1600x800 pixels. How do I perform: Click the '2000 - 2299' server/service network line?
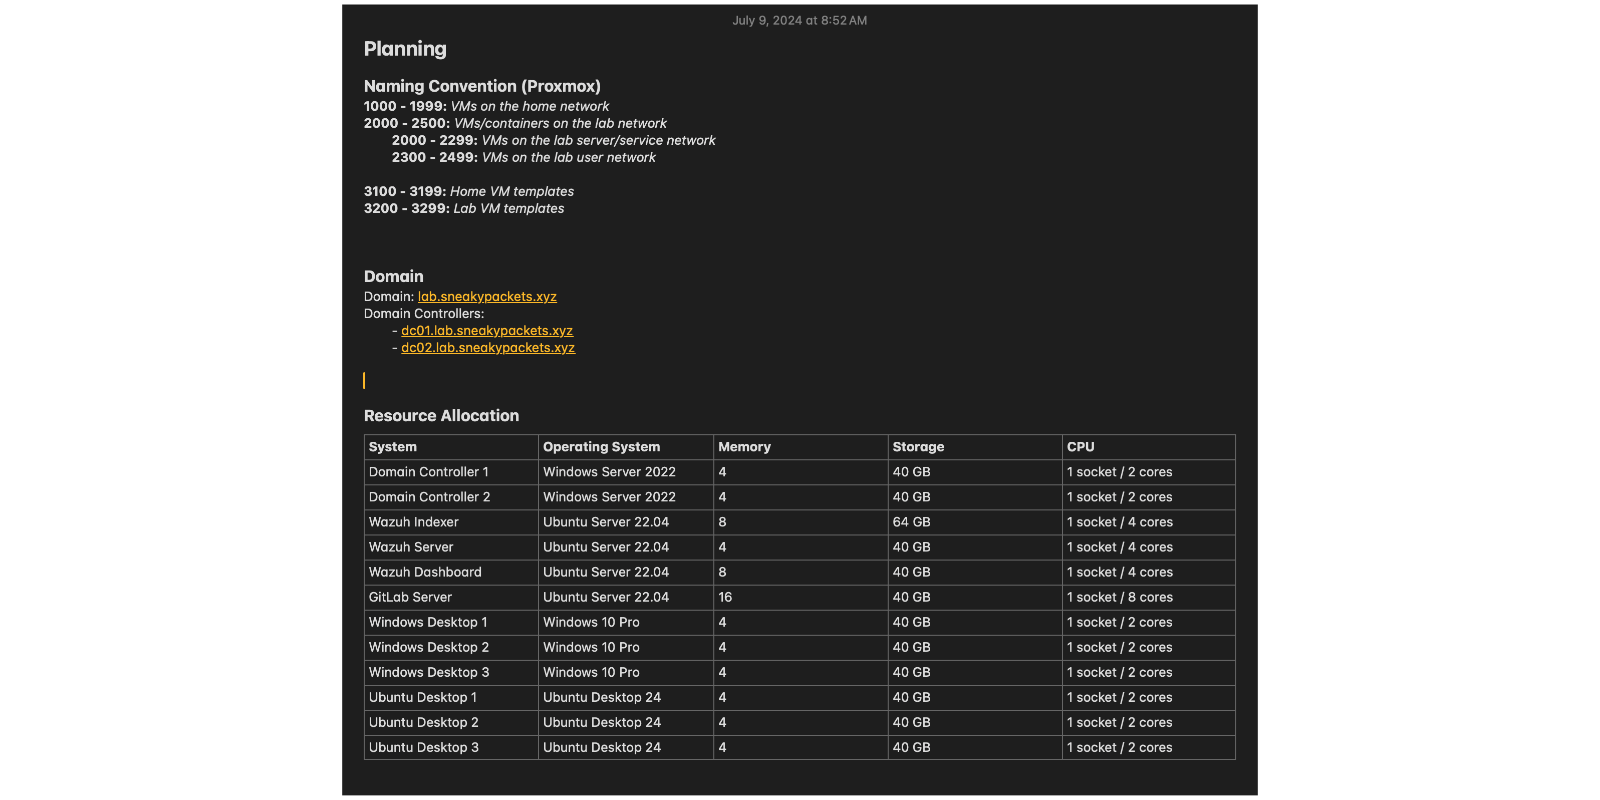(553, 140)
